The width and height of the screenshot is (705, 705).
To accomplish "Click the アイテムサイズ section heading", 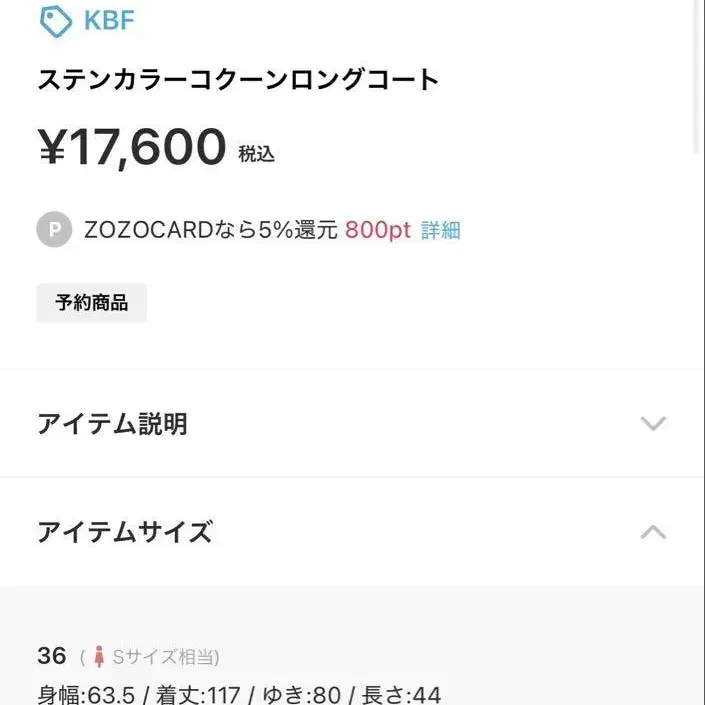I will (125, 532).
